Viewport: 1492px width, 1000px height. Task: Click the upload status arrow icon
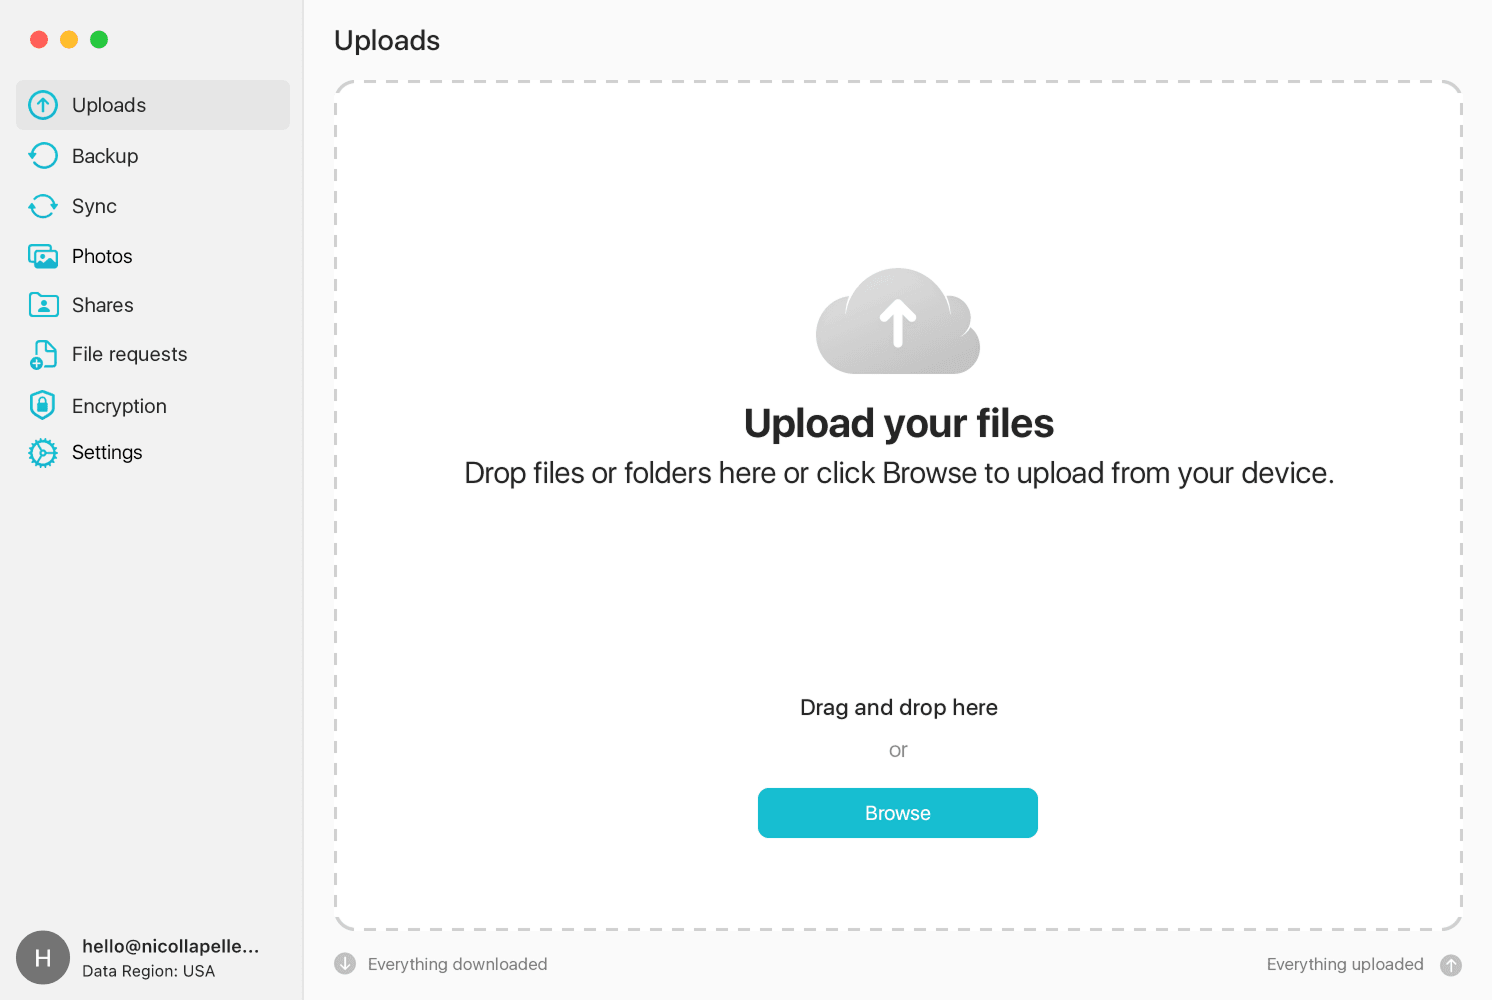coord(1451,965)
